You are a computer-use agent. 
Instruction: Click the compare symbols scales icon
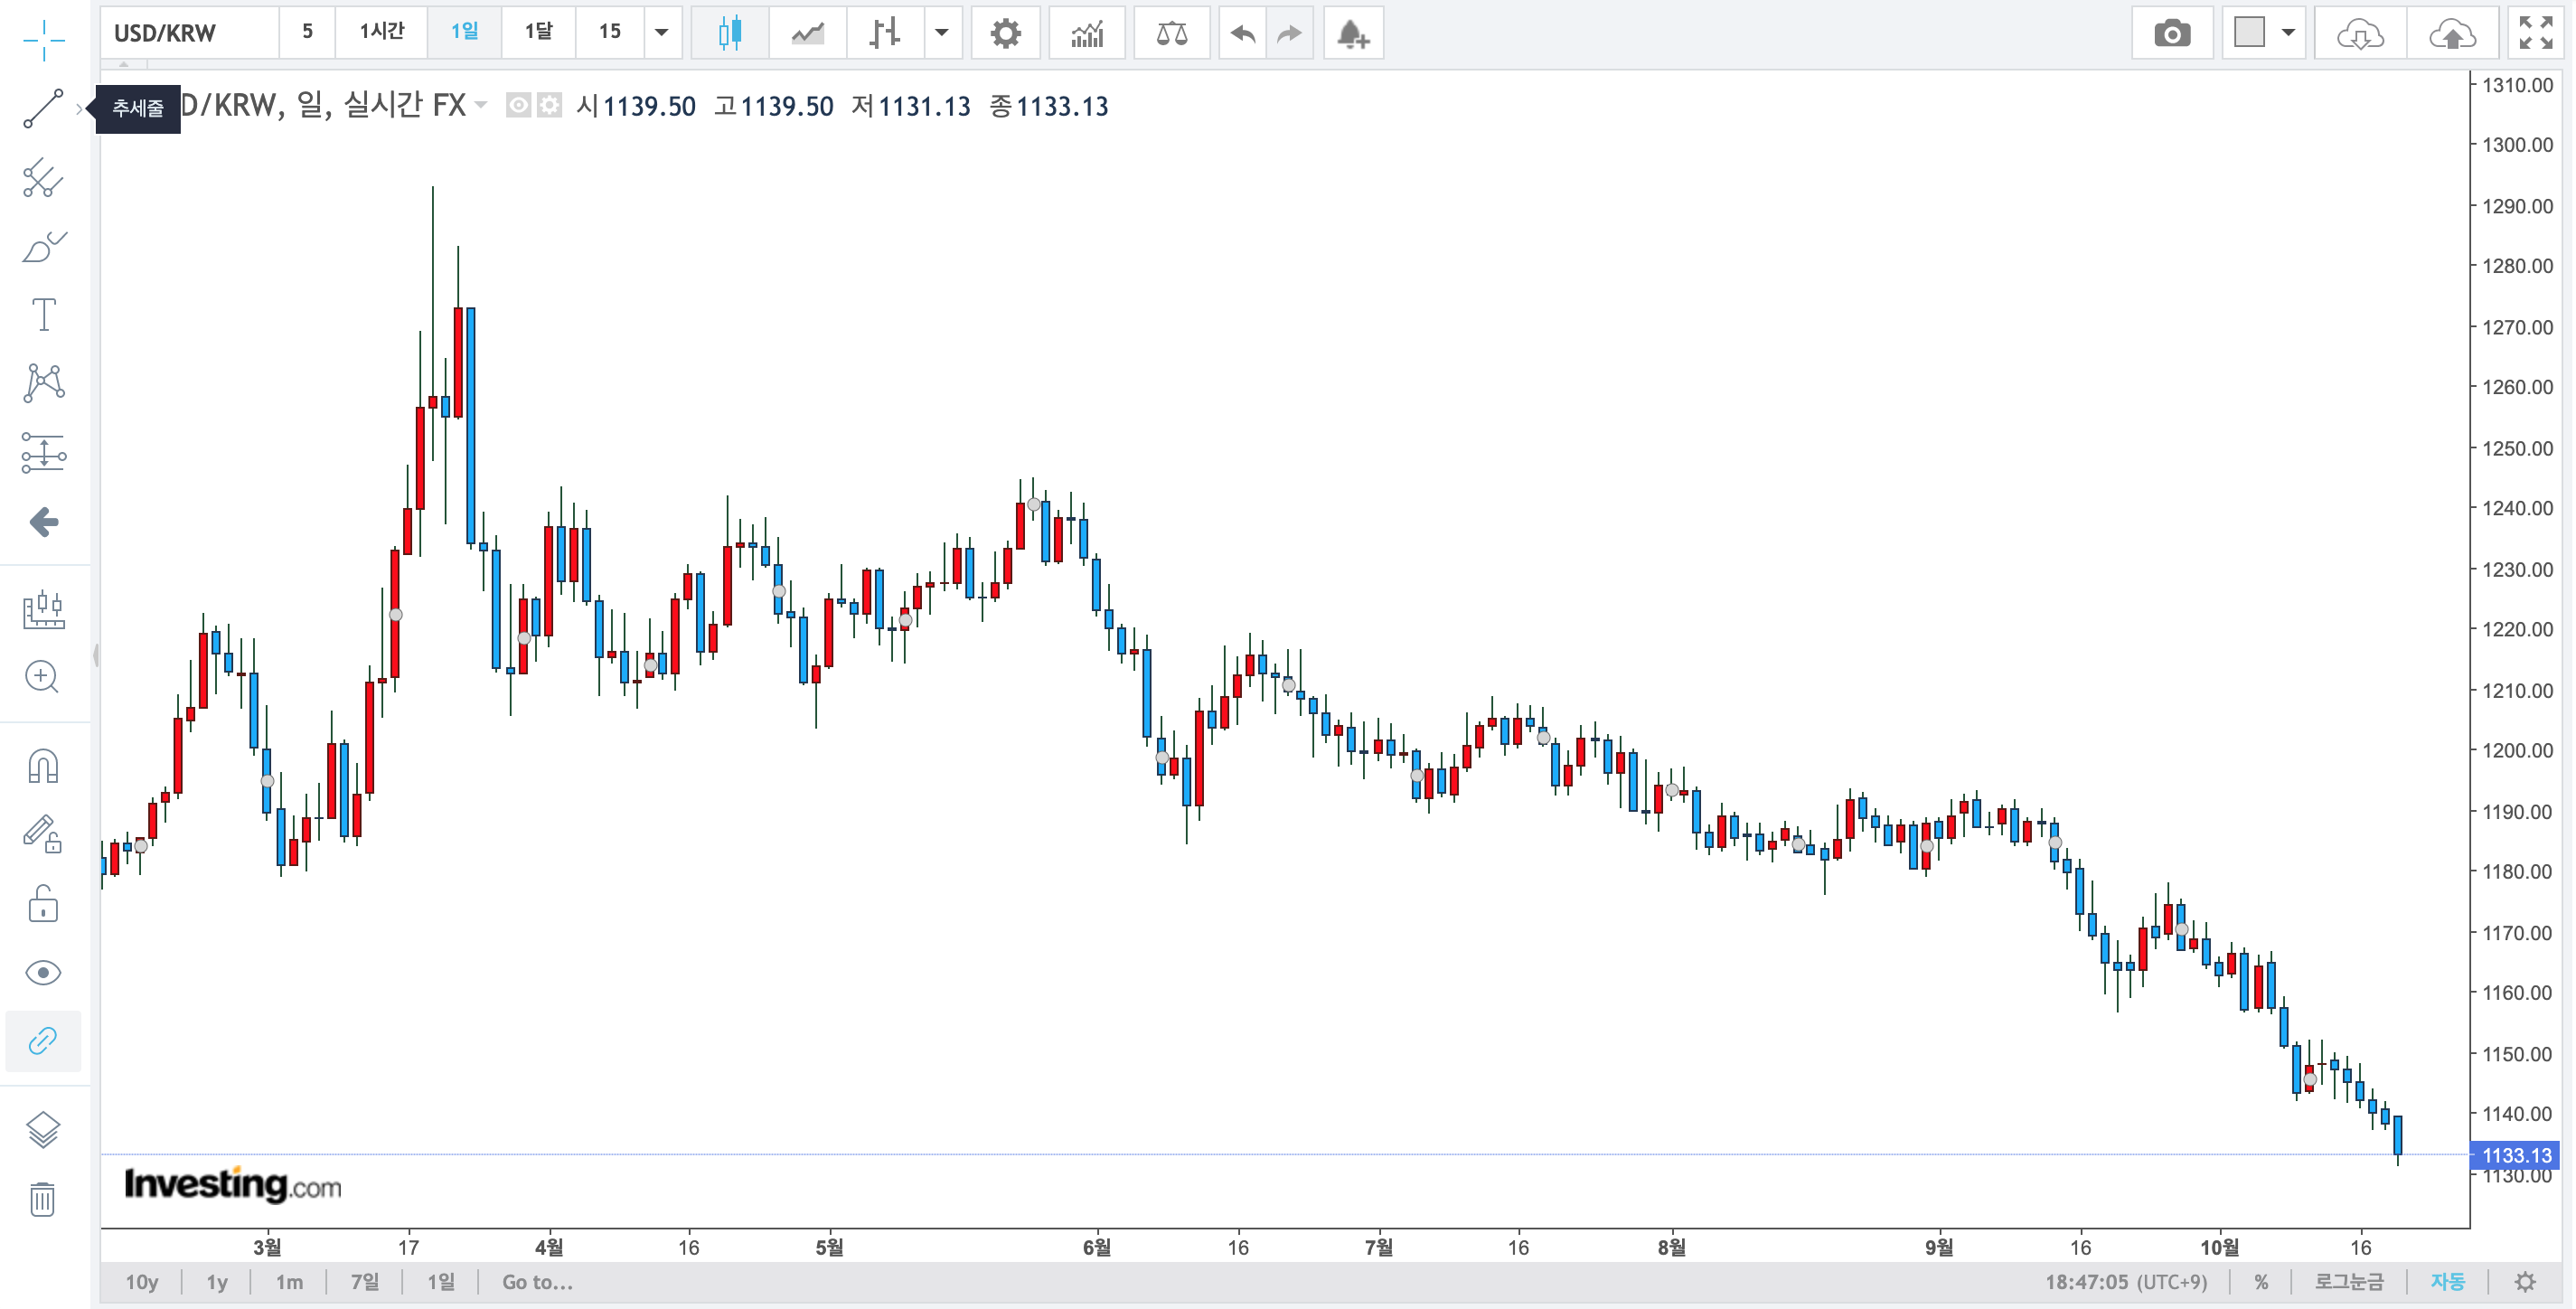click(1171, 34)
